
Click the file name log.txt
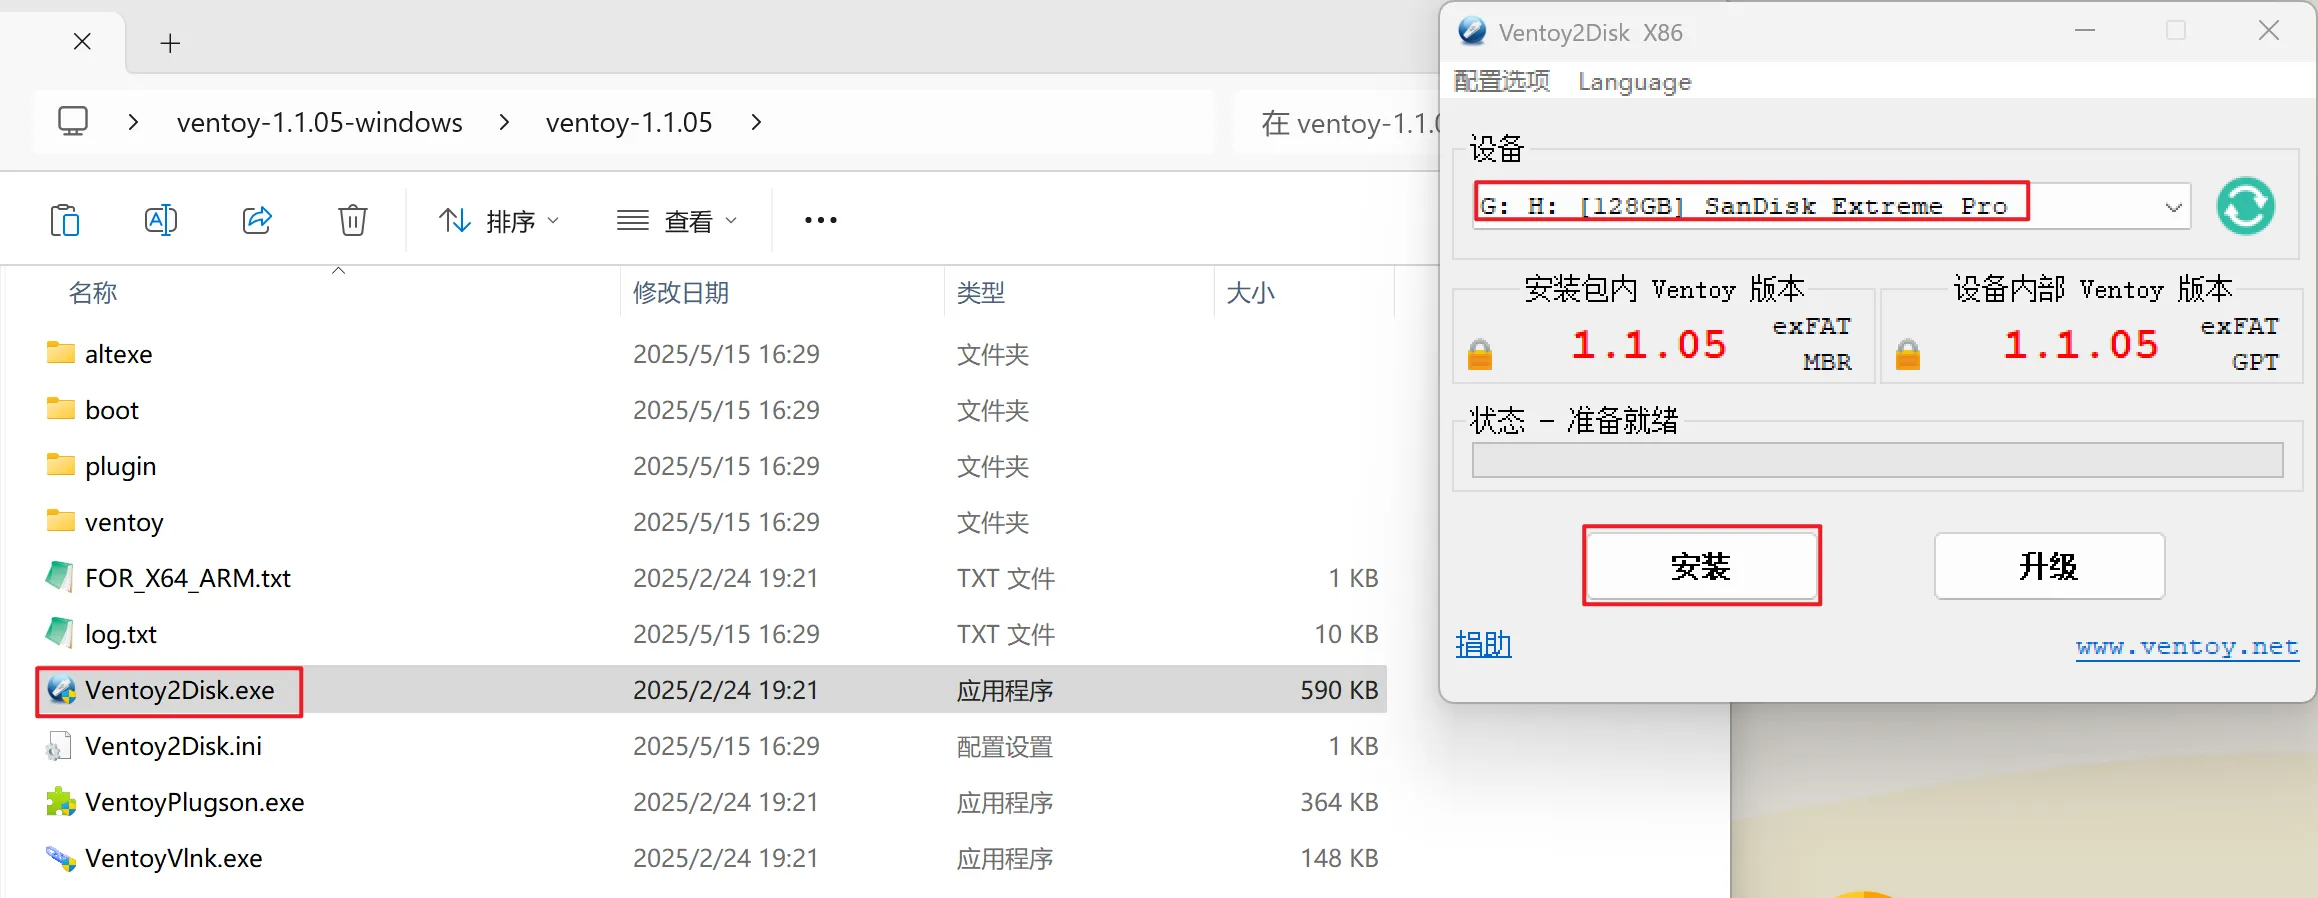coord(121,635)
